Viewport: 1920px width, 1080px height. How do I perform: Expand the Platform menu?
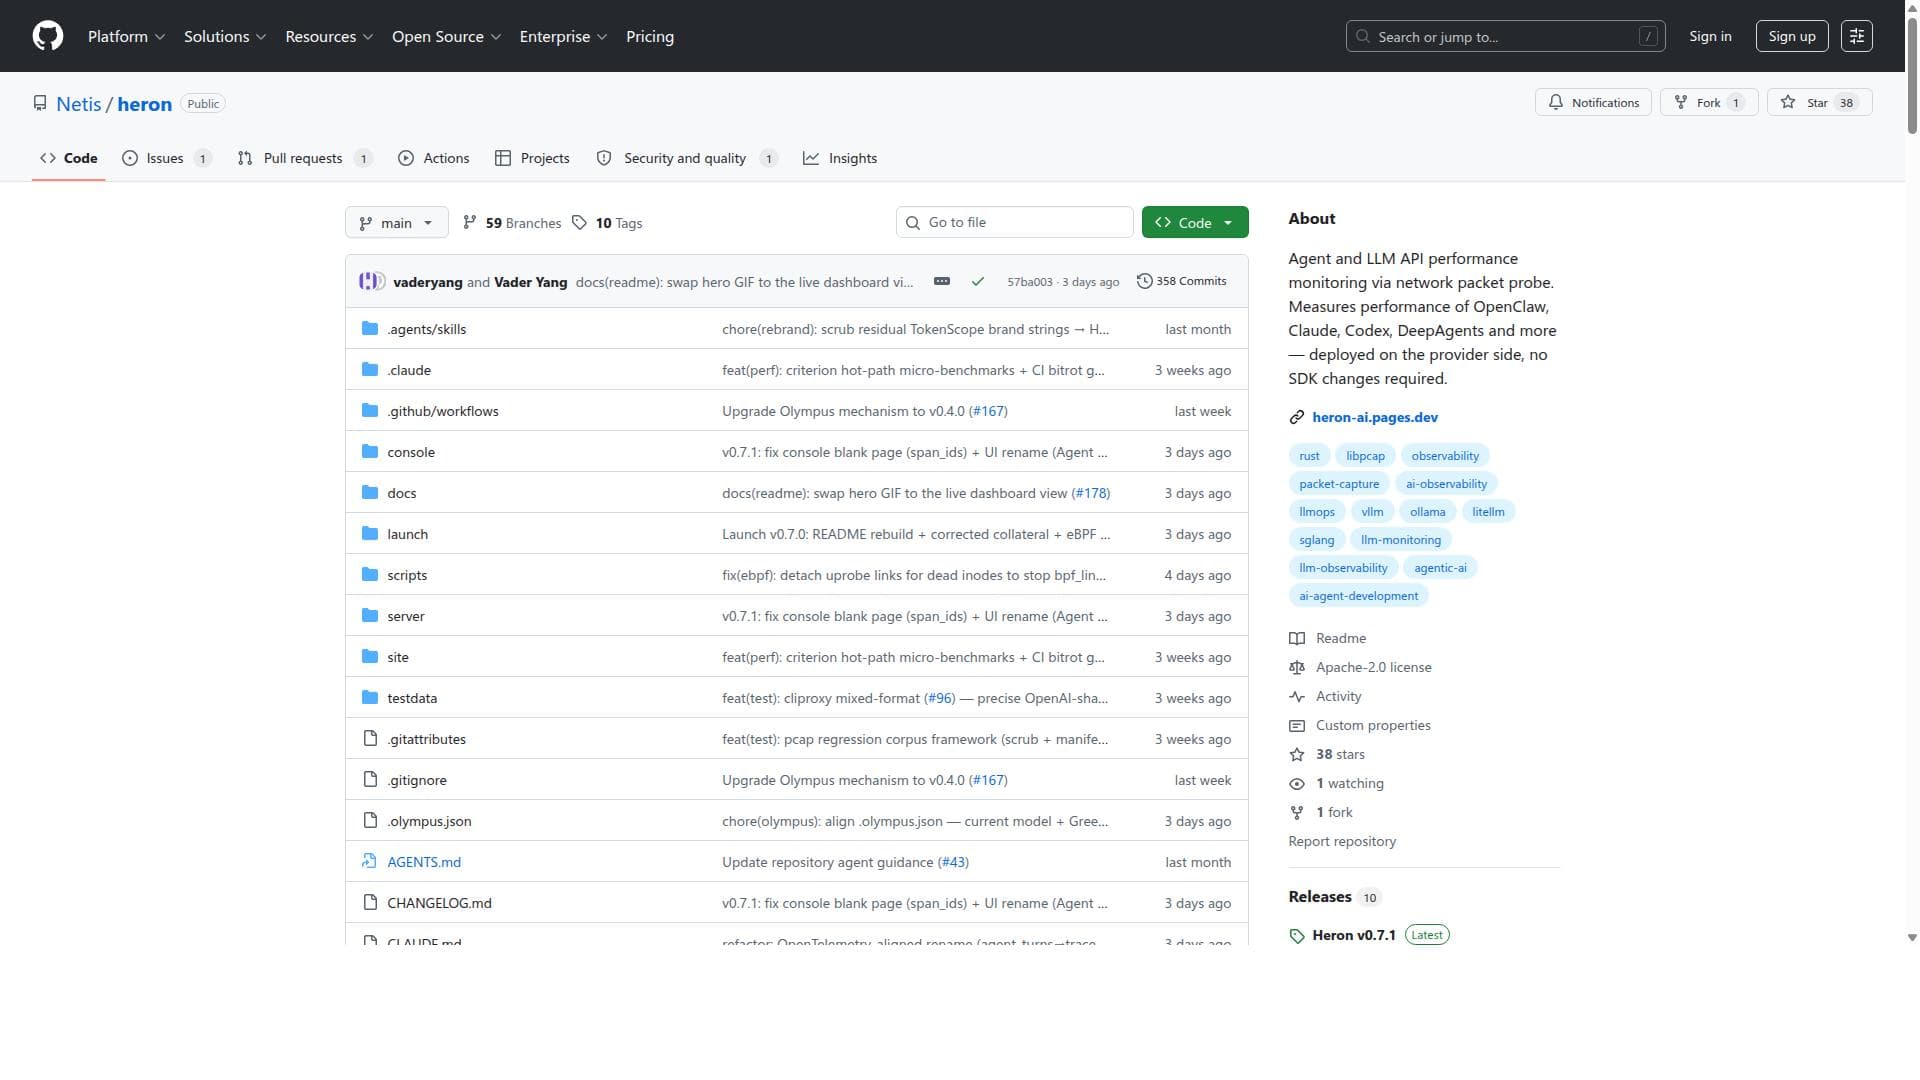click(126, 36)
